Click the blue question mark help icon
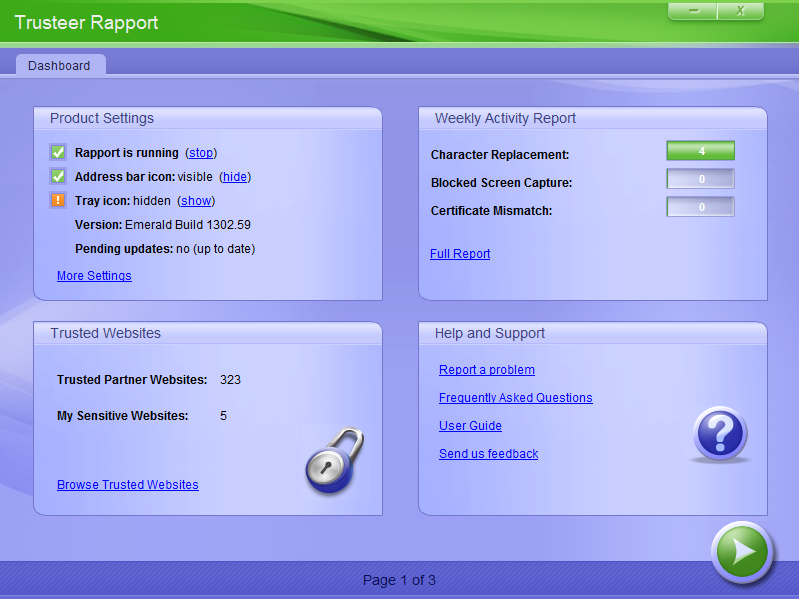Image resolution: width=799 pixels, height=599 pixels. [719, 435]
